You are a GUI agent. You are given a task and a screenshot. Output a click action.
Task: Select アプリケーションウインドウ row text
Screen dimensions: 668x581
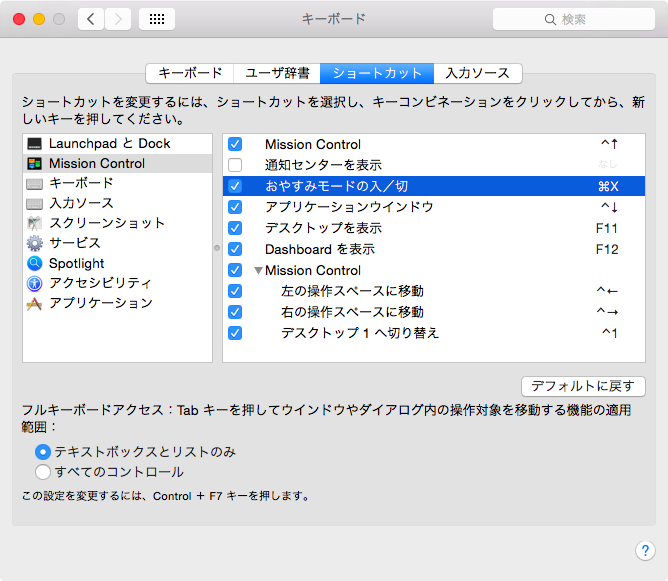[349, 207]
